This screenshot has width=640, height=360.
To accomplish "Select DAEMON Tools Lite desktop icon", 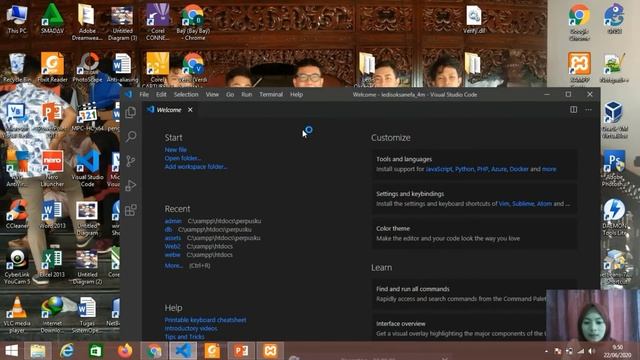I will pyautogui.click(x=615, y=217).
